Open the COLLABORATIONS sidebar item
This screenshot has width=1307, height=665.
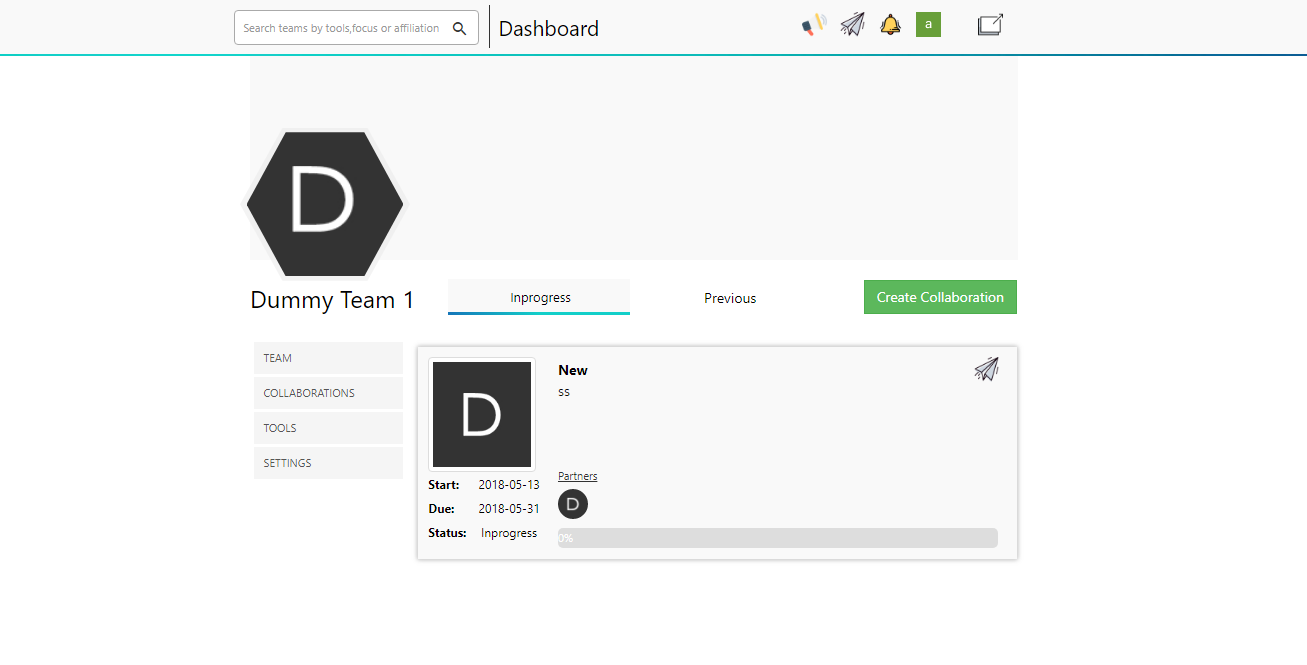point(328,393)
